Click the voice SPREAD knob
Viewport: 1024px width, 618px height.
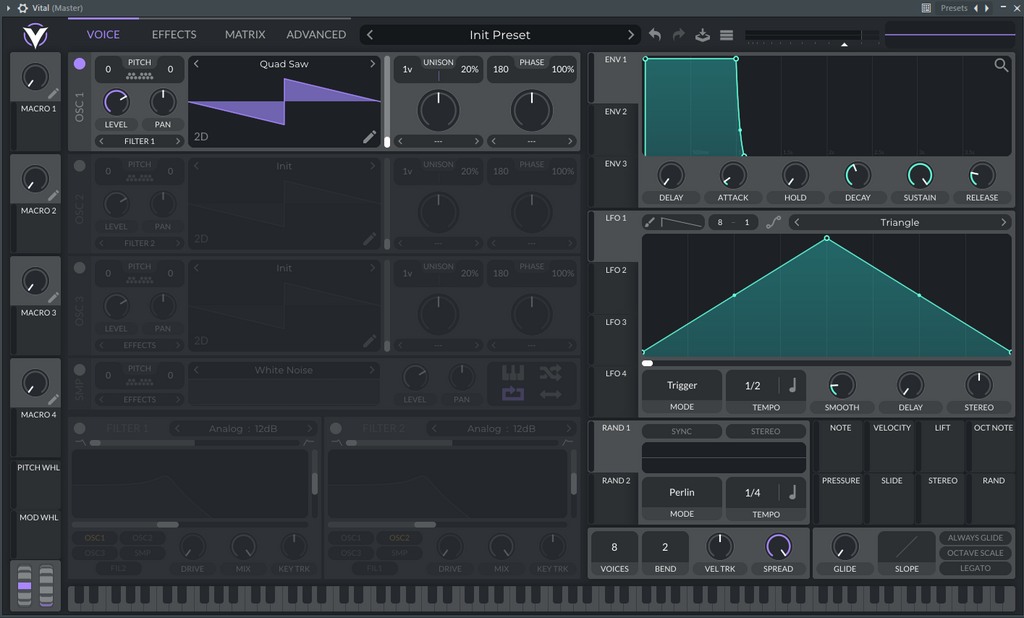(778, 546)
